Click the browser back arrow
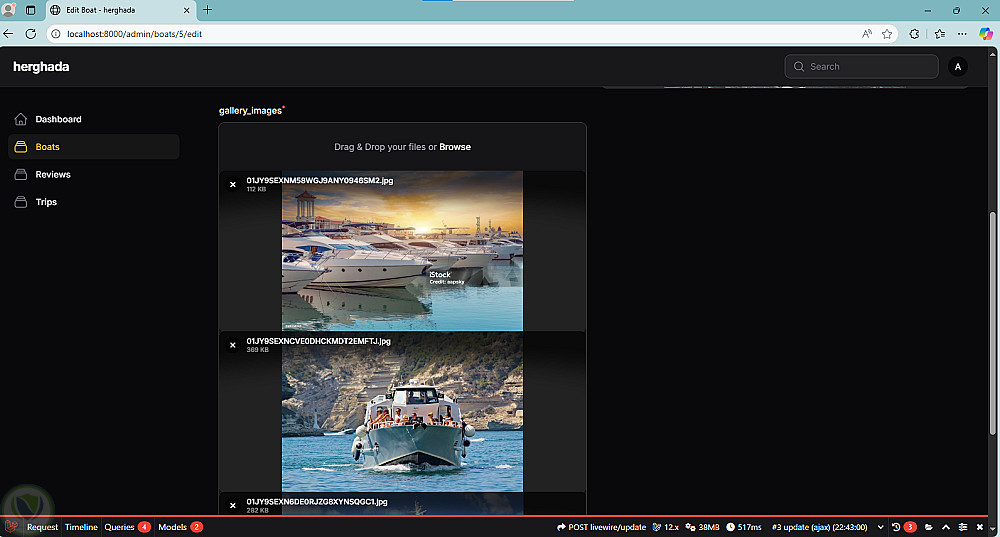Image resolution: width=1000 pixels, height=537 pixels. [8, 34]
